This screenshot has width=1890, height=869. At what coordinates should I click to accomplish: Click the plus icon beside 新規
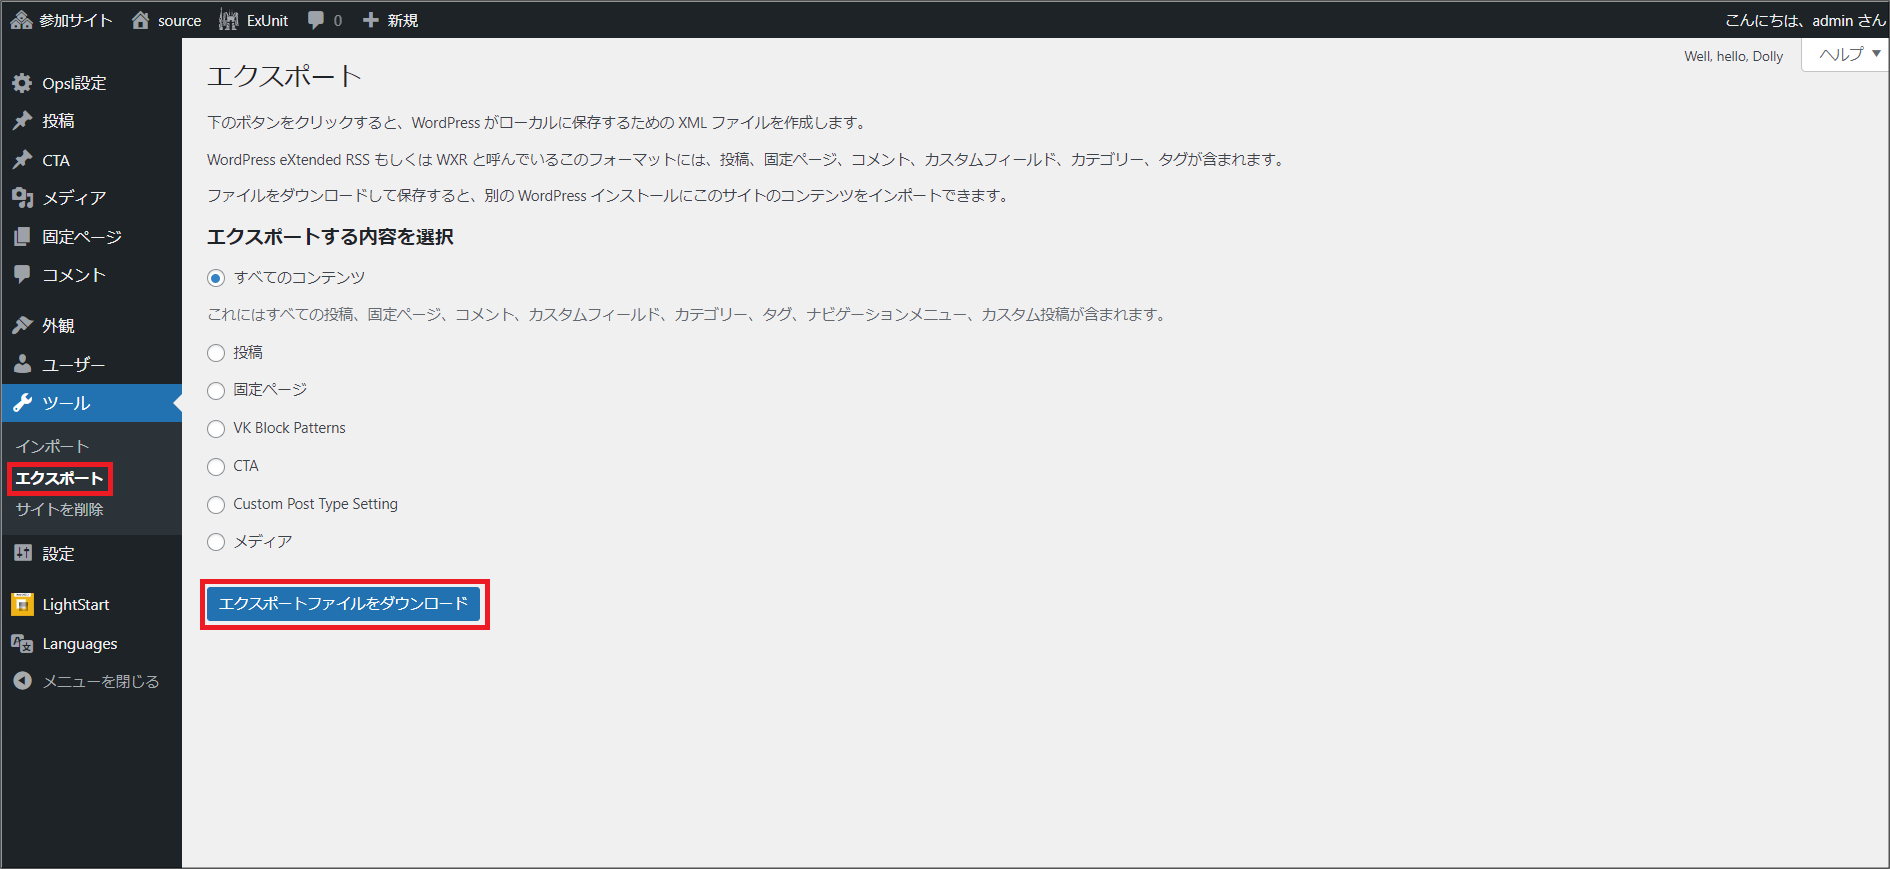pyautogui.click(x=371, y=20)
